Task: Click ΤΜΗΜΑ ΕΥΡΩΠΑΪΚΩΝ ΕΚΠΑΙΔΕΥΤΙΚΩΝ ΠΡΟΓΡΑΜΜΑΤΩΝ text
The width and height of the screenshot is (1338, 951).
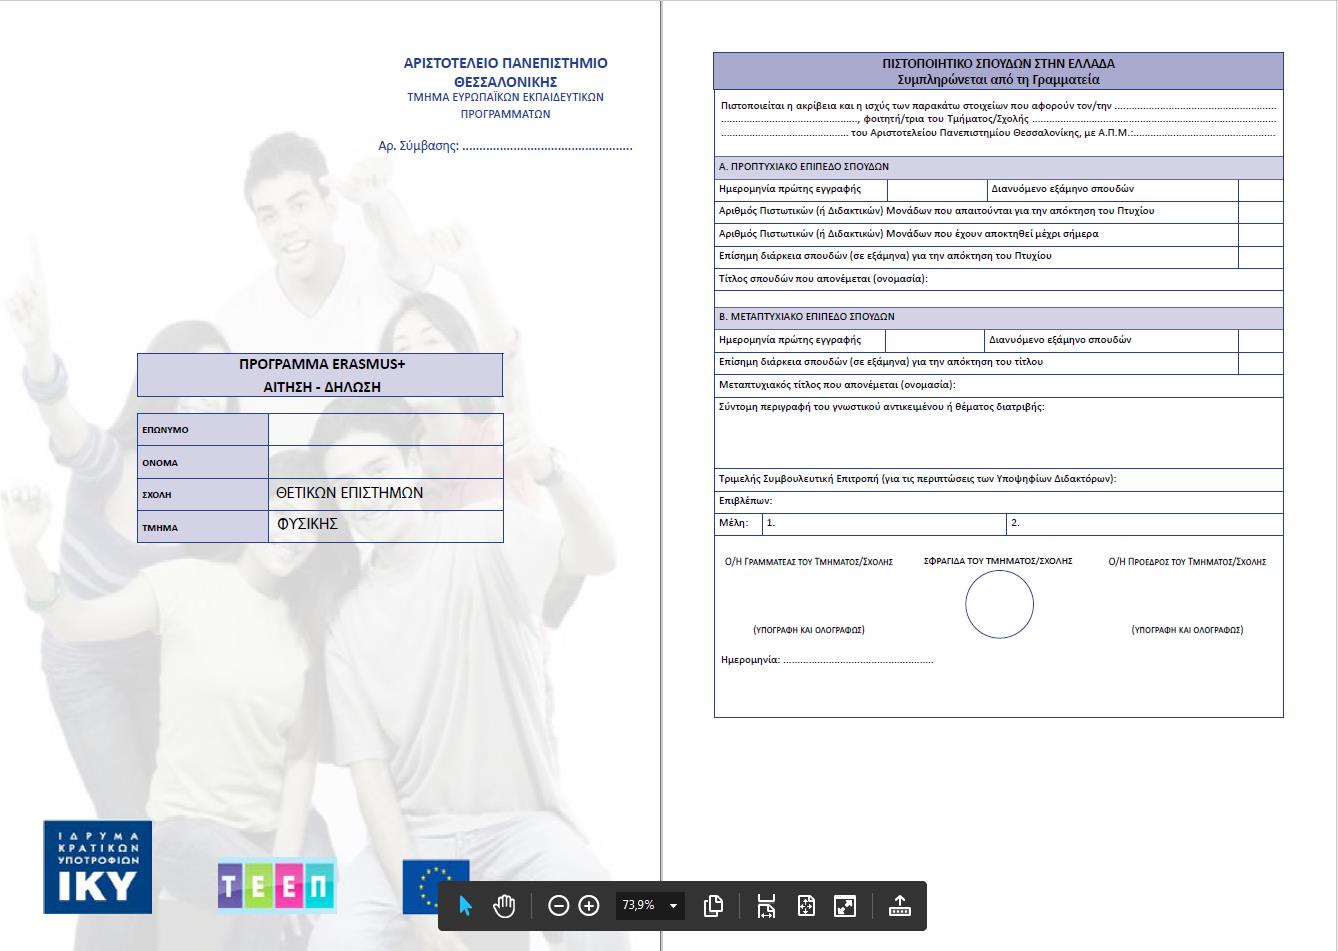Action: coord(505,106)
